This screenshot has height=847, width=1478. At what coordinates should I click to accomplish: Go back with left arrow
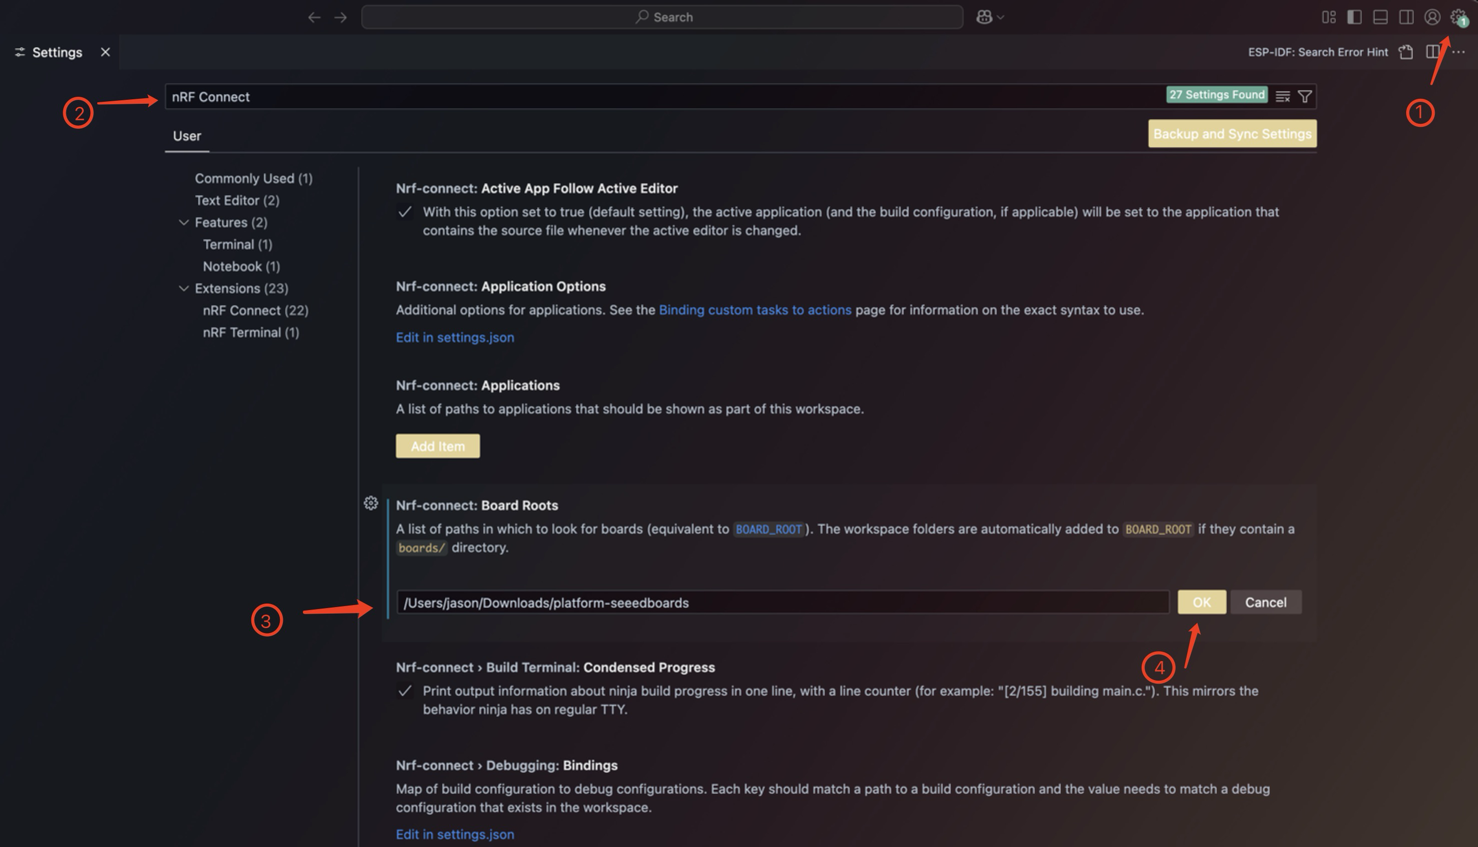(x=314, y=17)
